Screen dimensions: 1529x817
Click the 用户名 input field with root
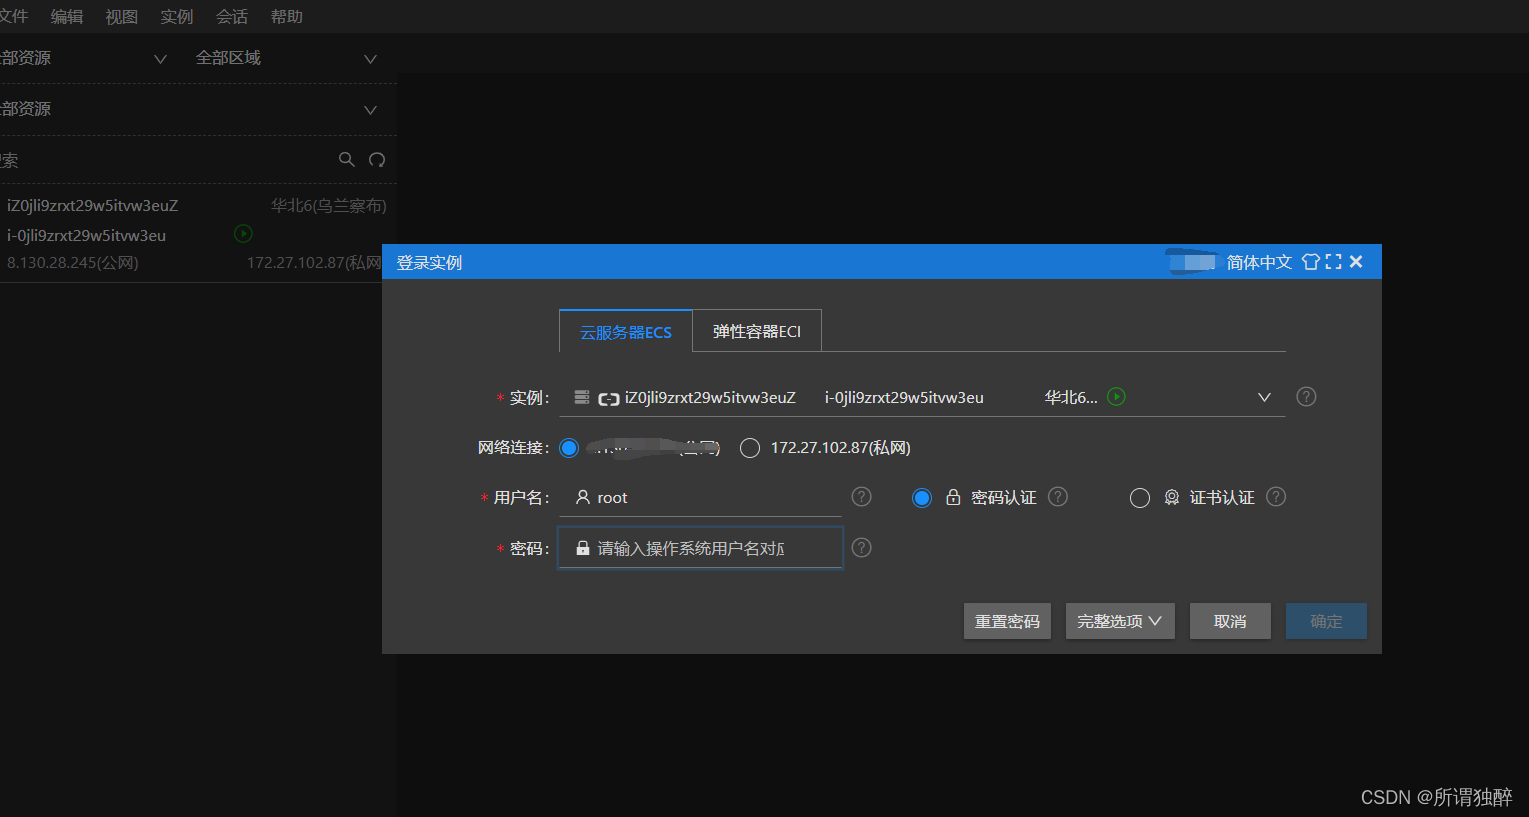pyautogui.click(x=700, y=497)
